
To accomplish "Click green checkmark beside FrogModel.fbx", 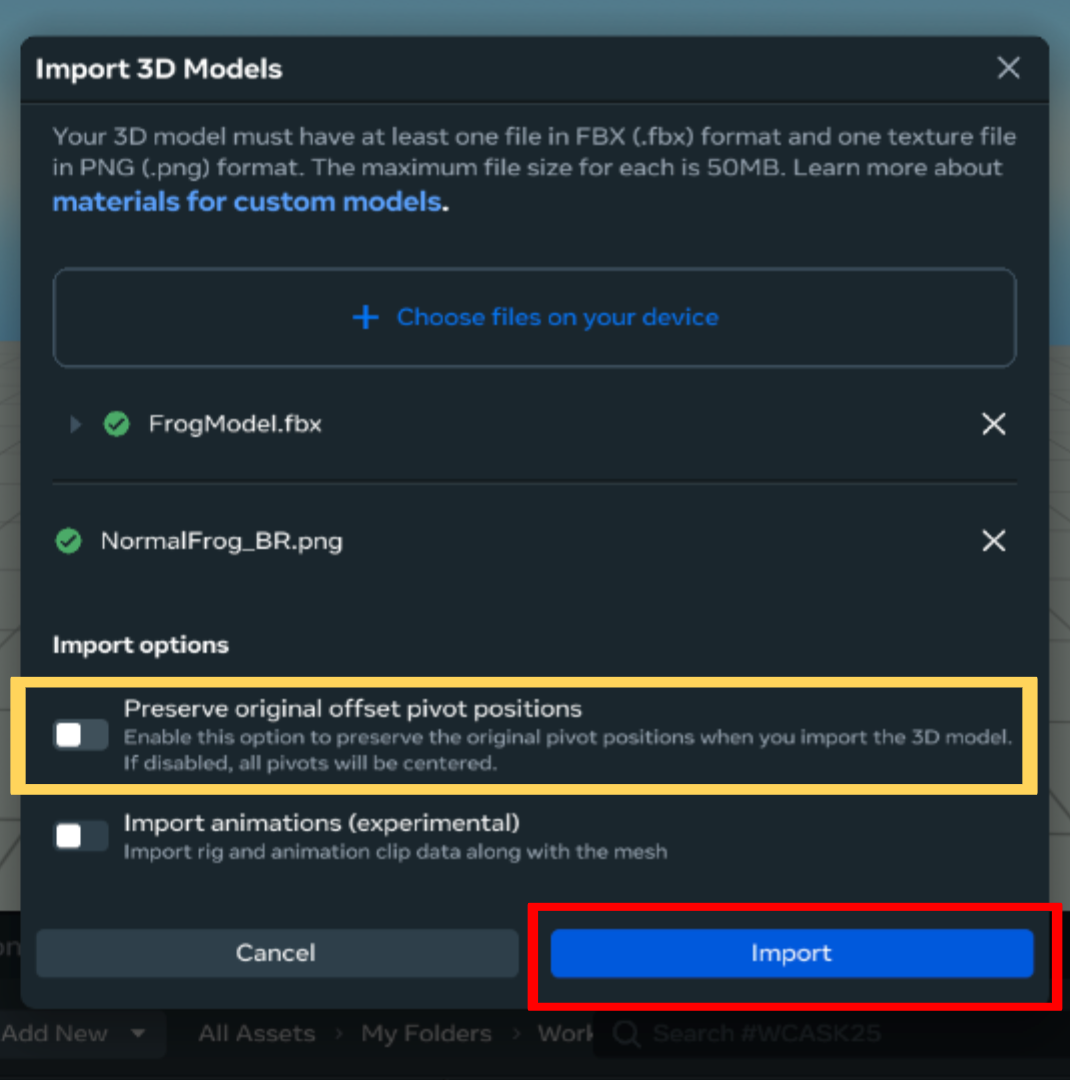I will [117, 424].
